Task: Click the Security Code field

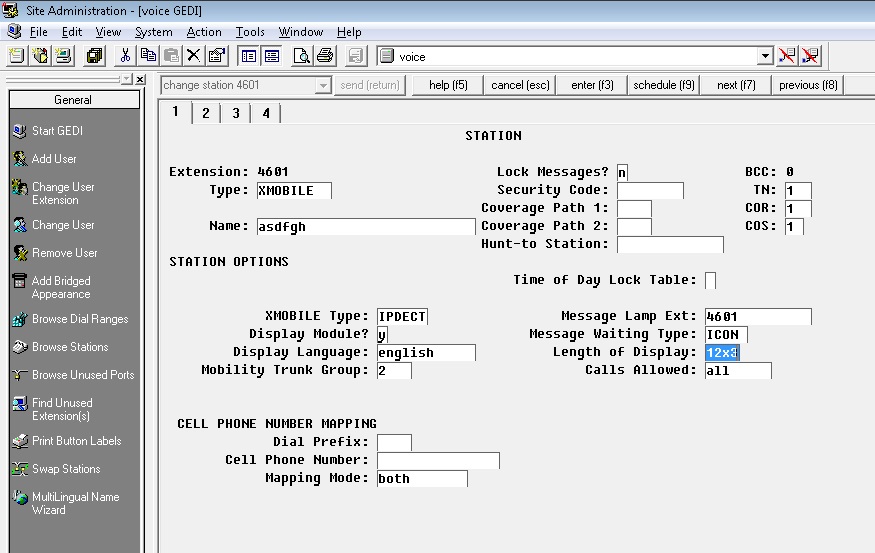Action: 650,190
